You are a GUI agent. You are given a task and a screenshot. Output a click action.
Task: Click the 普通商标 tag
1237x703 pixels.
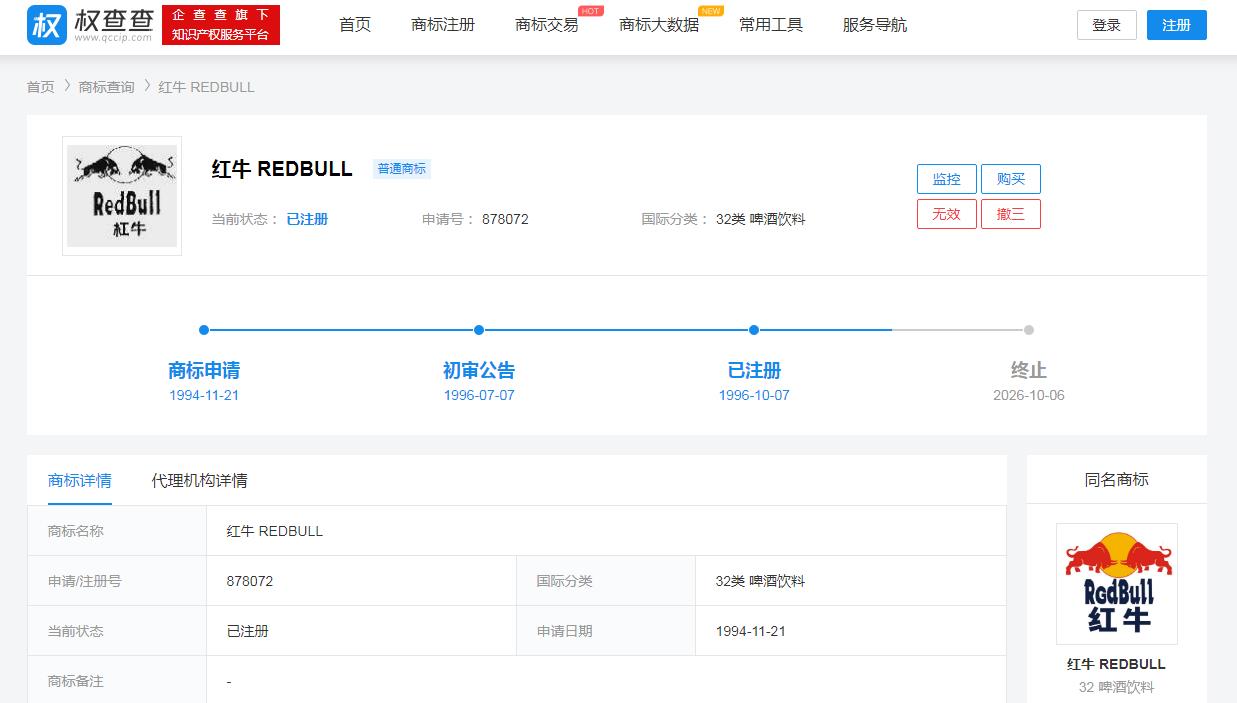tap(402, 169)
